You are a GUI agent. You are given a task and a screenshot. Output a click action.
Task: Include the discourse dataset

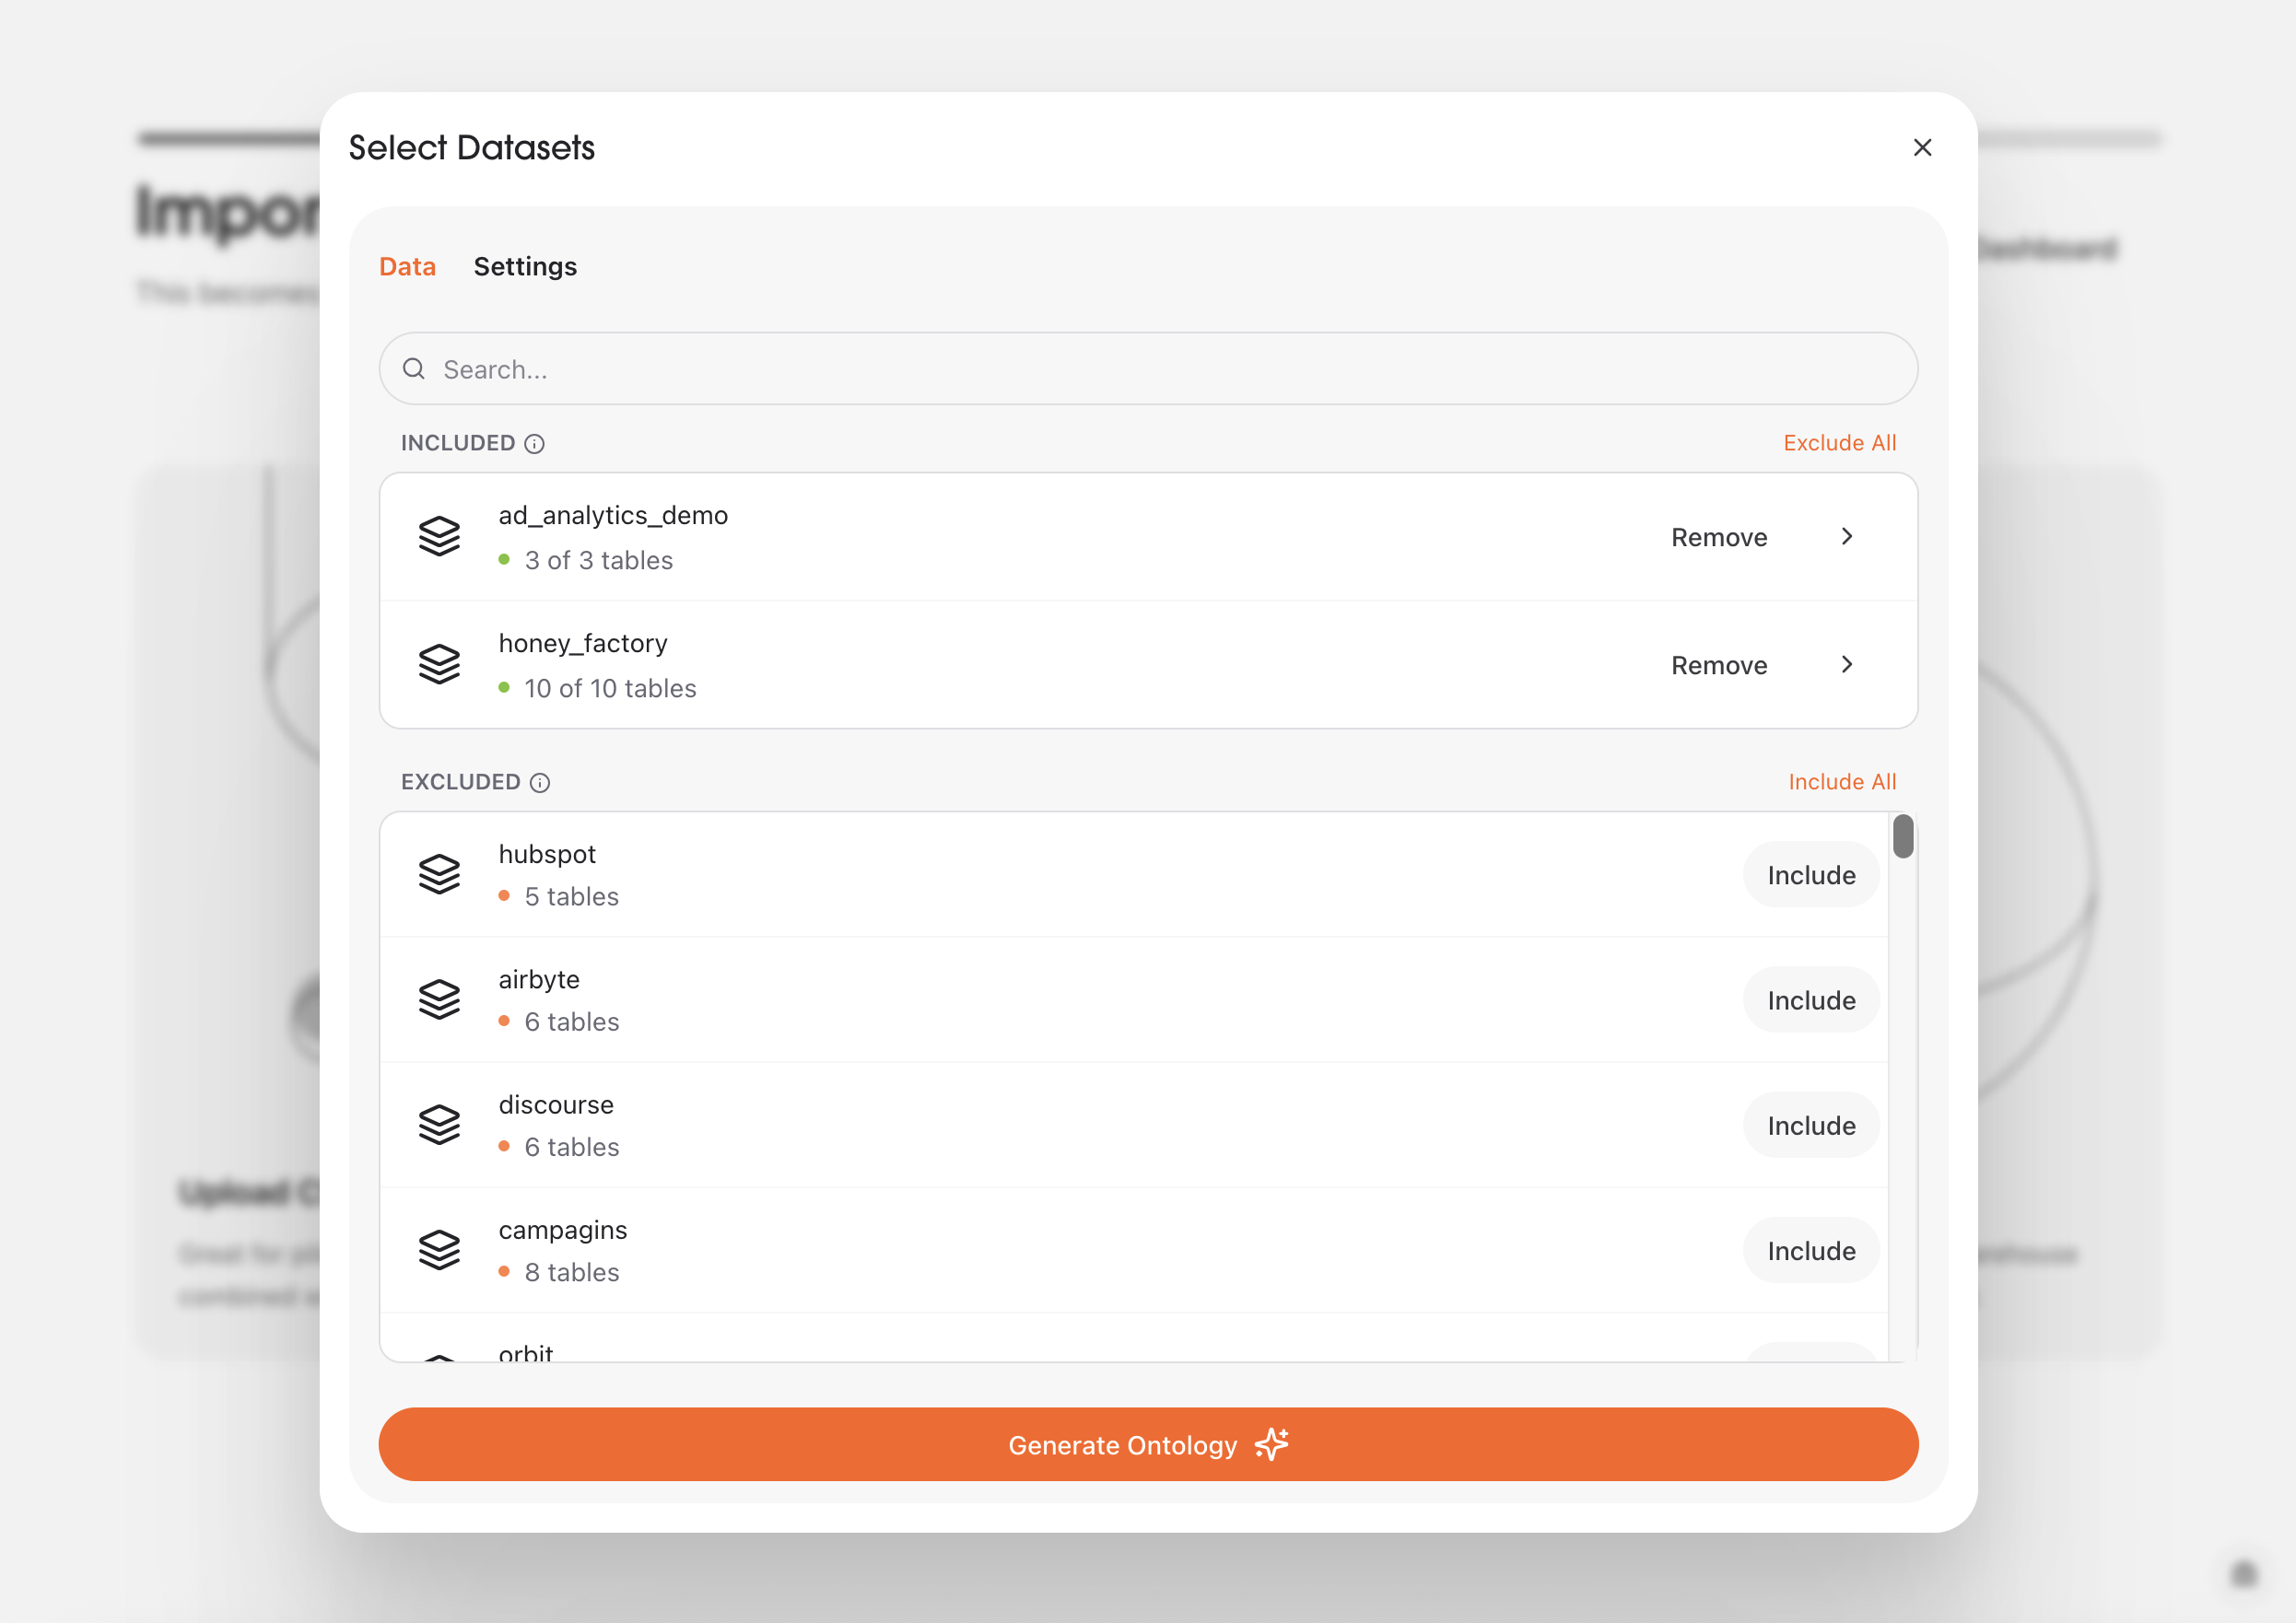pyautogui.click(x=1810, y=1124)
